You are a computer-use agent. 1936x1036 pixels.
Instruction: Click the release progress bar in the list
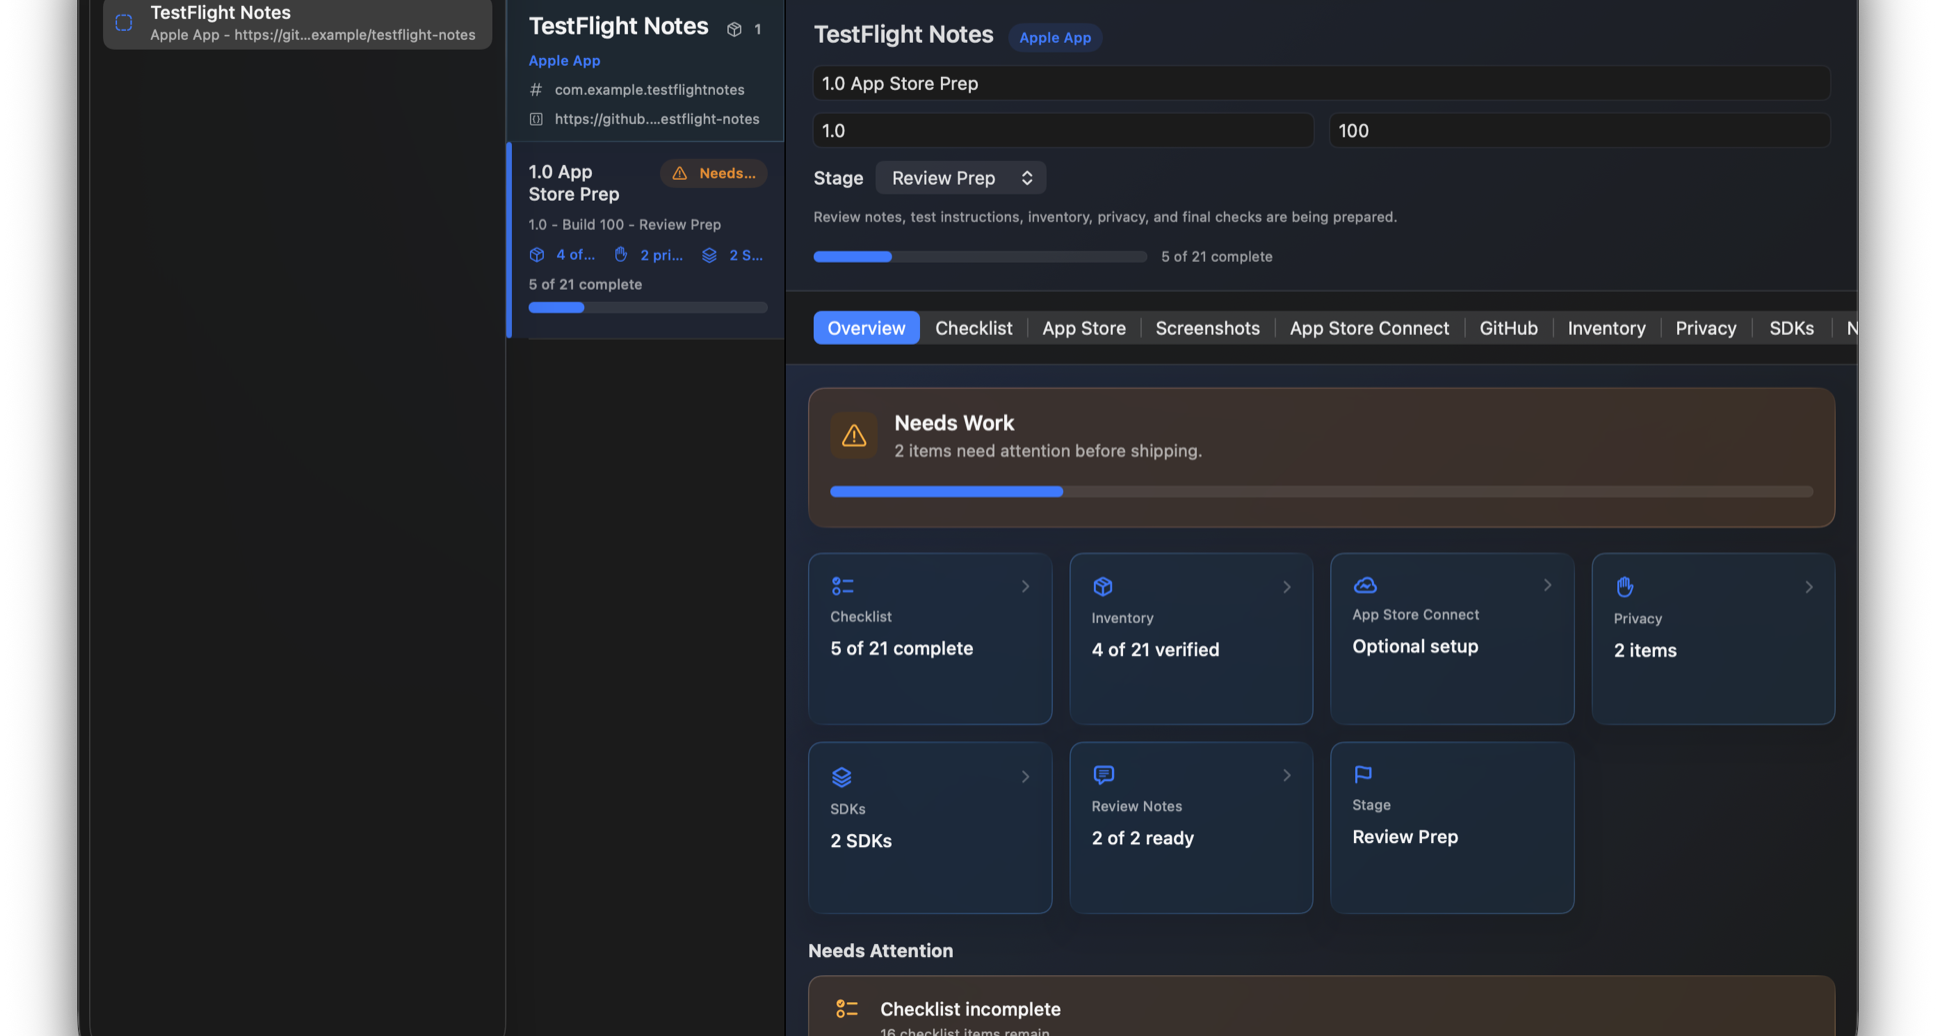[x=648, y=308]
